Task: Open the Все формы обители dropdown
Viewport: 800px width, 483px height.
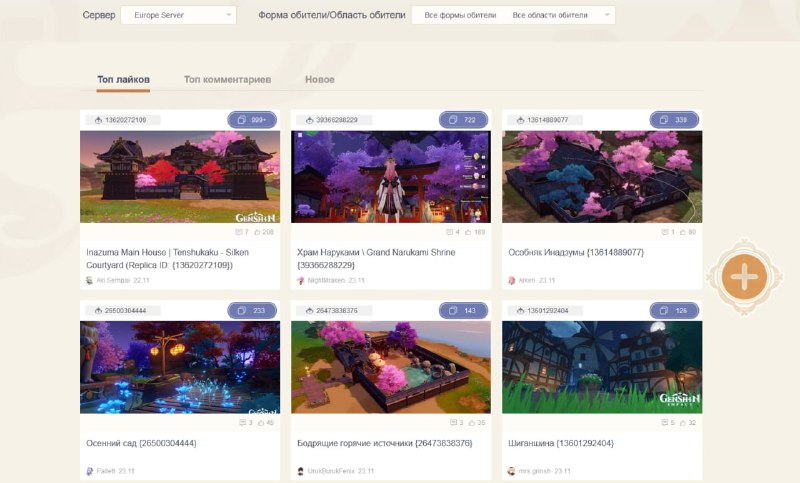Action: (x=460, y=15)
